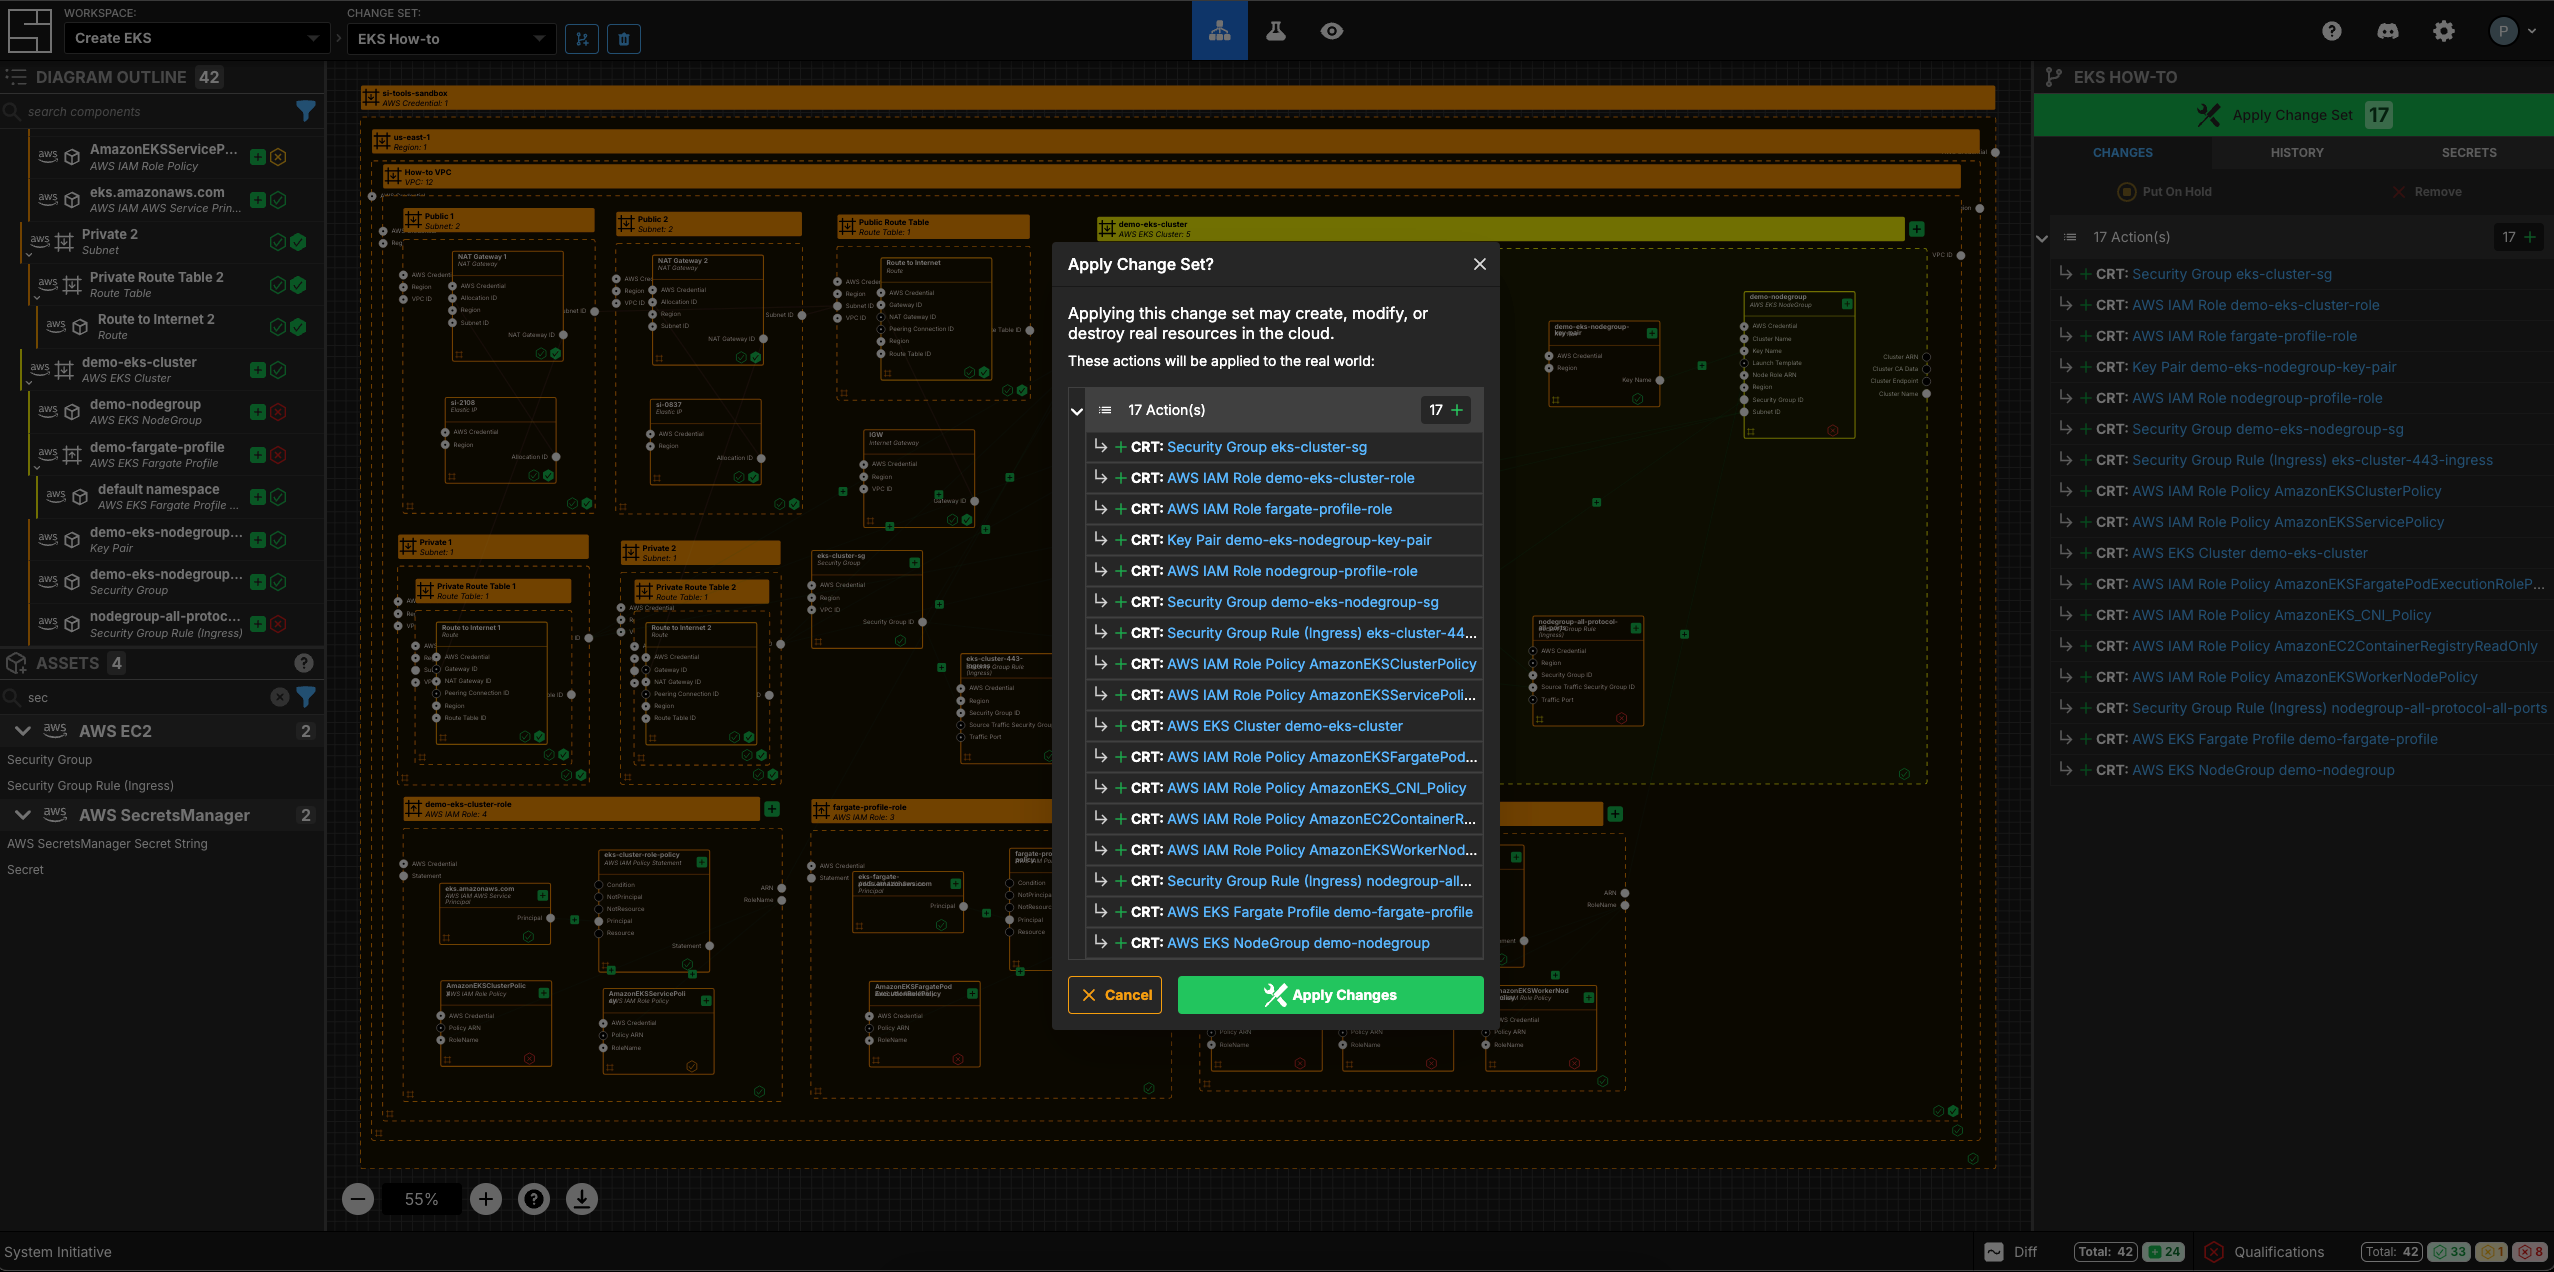Open the eye visualization view icon
This screenshot has width=2554, height=1272.
(x=1331, y=31)
